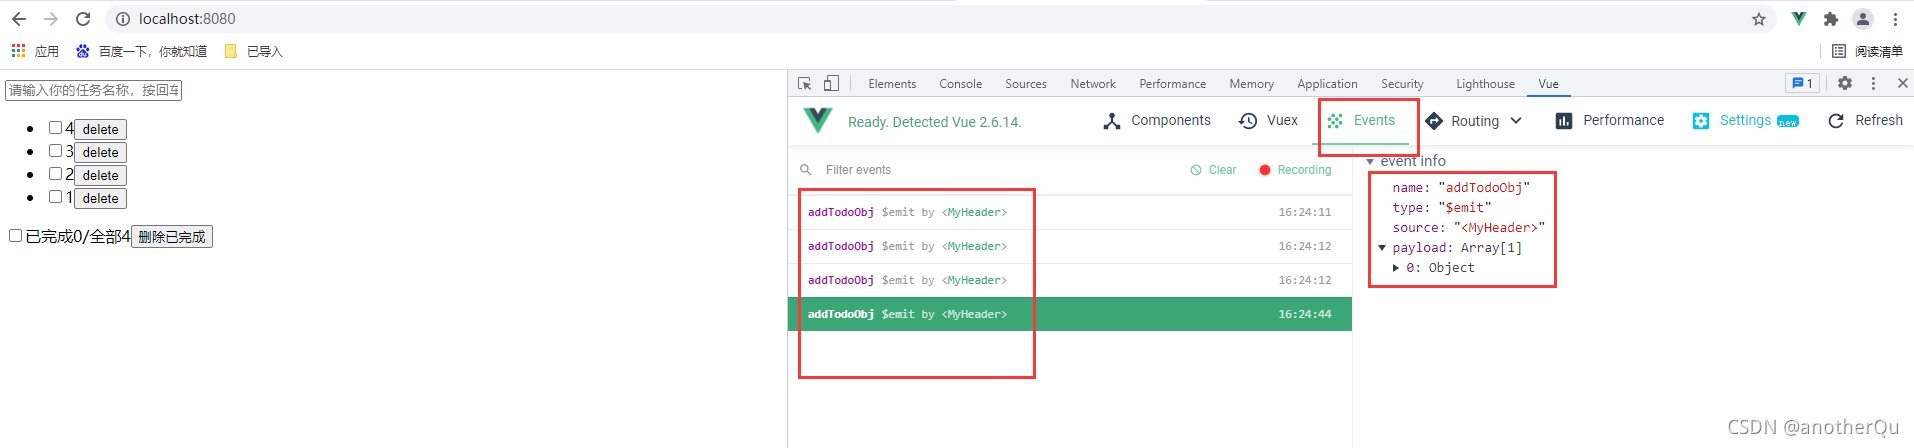
Task: Open the 阅读清单 reading list
Action: pyautogui.click(x=1867, y=51)
